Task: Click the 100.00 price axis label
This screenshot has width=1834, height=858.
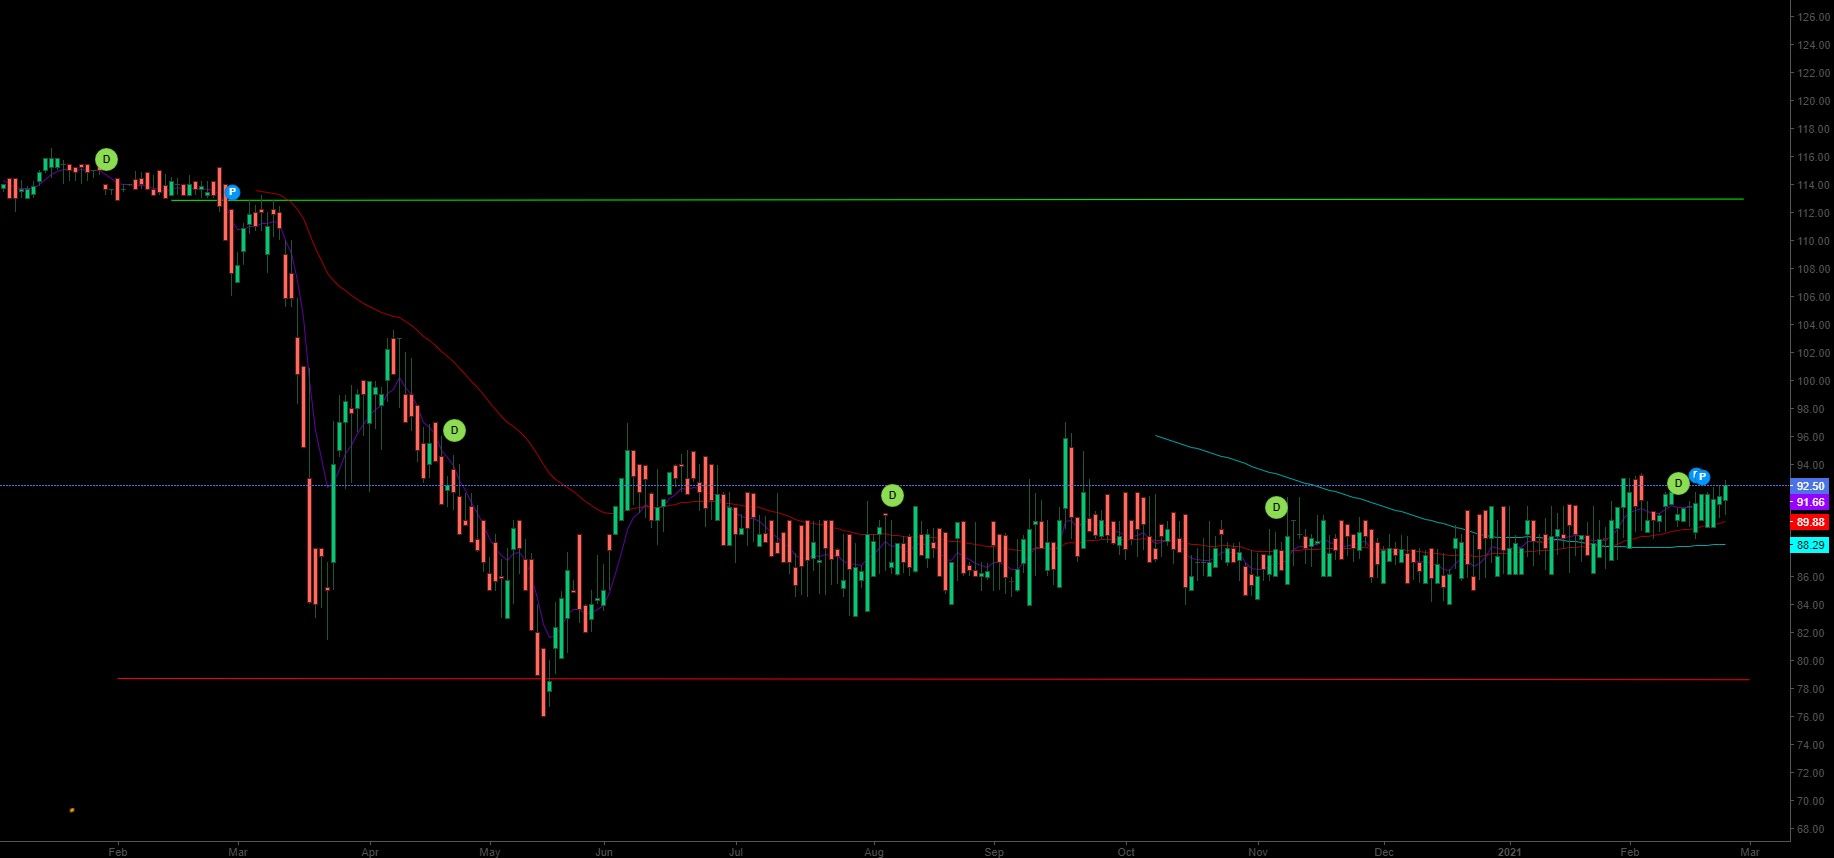Action: (1813, 381)
